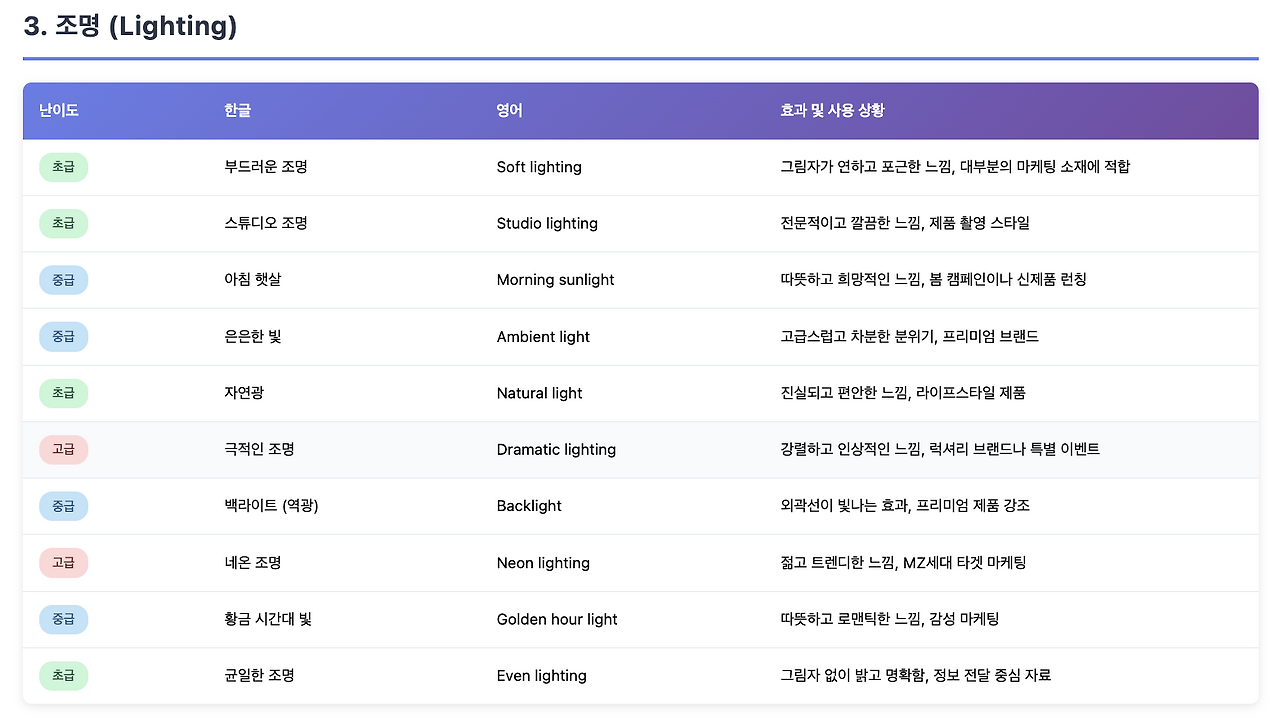Select the '부드러운 조명' cell
Viewport: 1280px width, 725px height.
(266, 167)
